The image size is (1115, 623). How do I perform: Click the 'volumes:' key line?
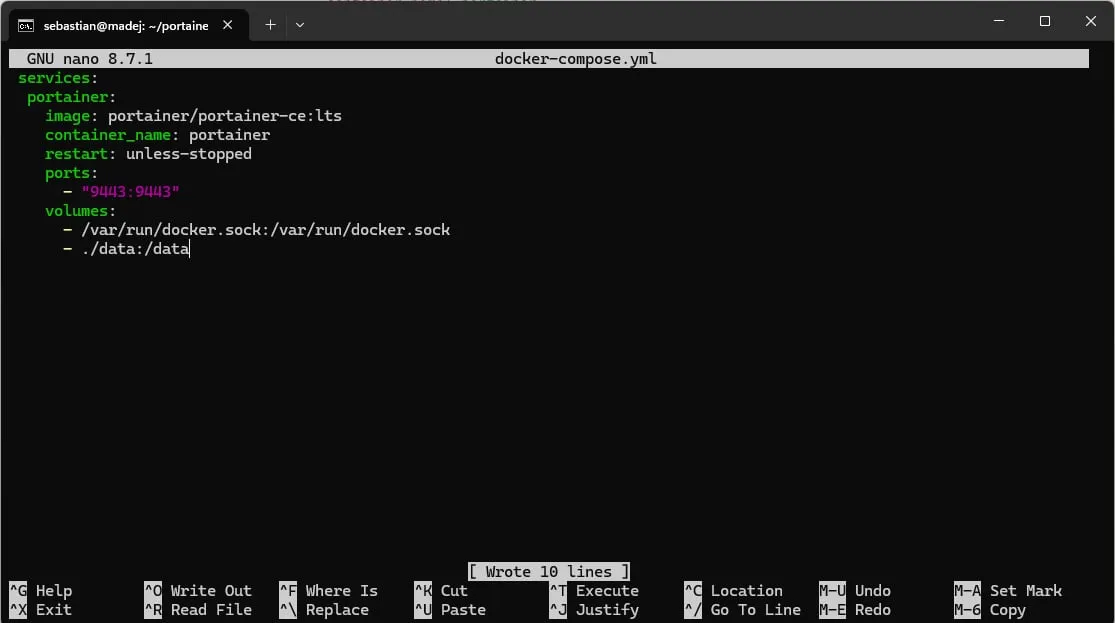(x=80, y=211)
